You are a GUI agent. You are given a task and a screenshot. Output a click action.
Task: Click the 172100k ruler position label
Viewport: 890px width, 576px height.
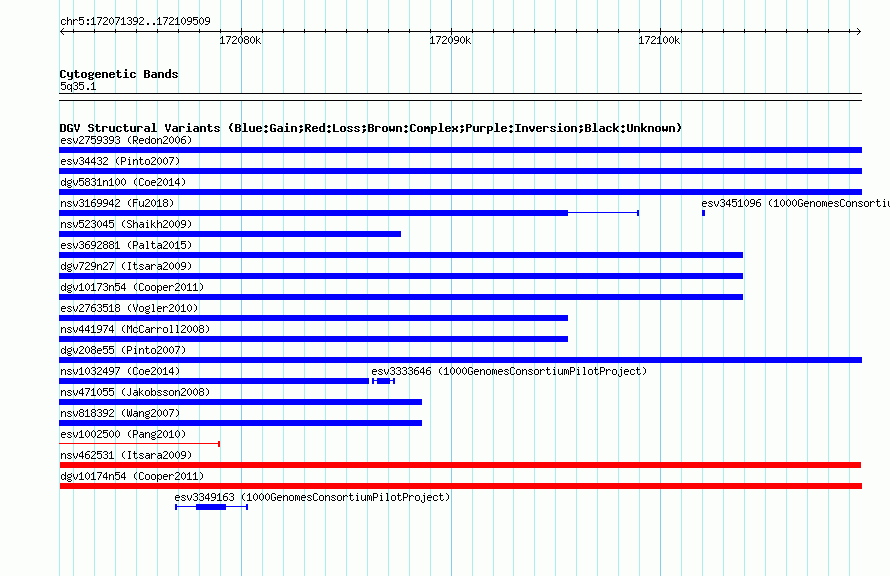[659, 40]
